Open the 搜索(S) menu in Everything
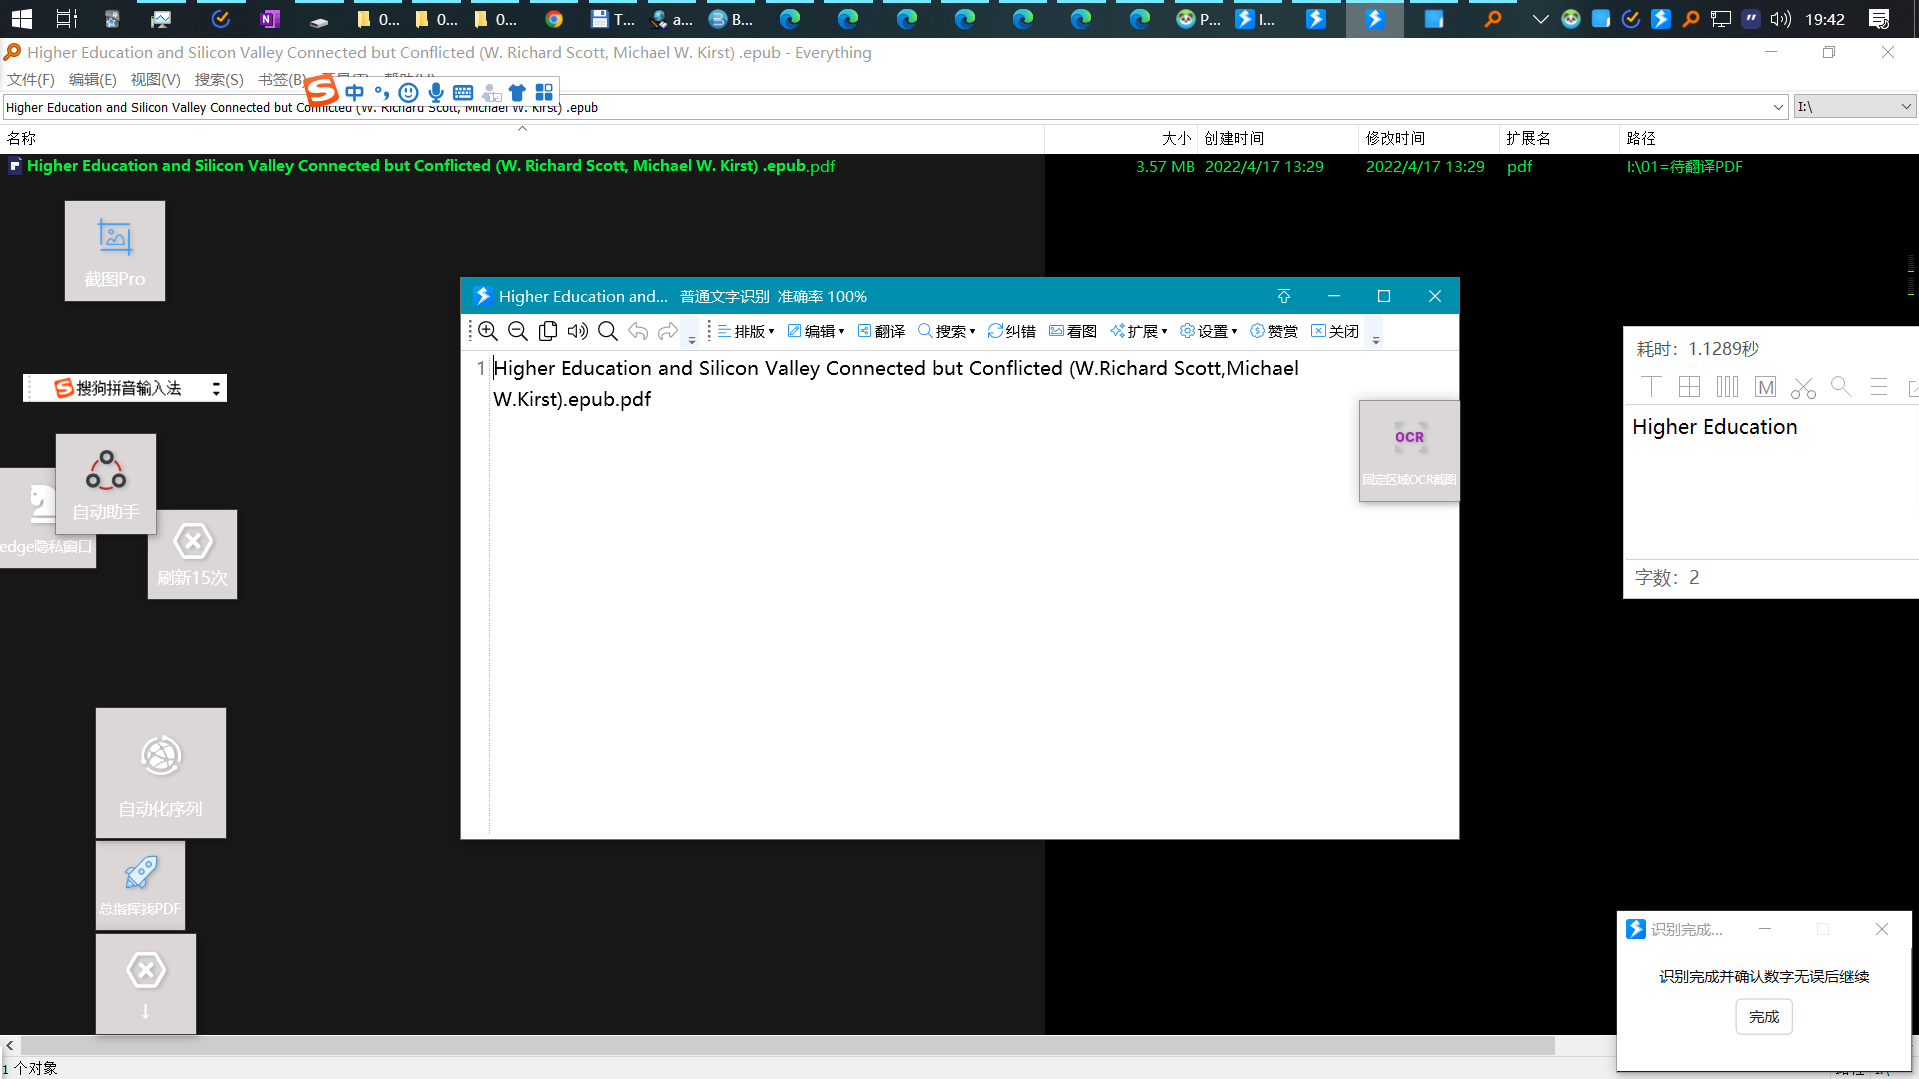 pos(219,80)
